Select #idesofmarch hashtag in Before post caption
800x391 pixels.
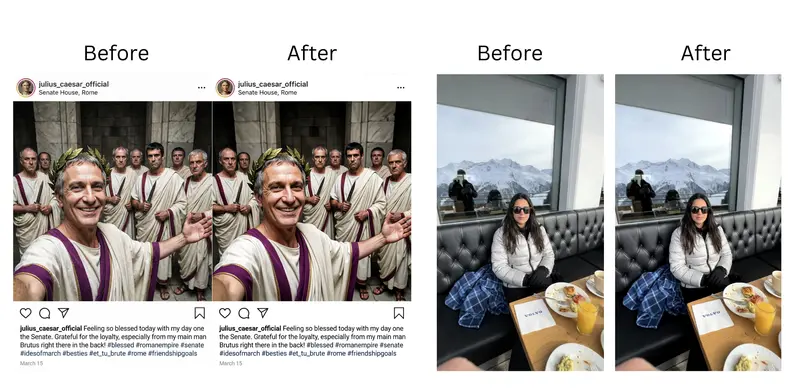tap(40, 354)
